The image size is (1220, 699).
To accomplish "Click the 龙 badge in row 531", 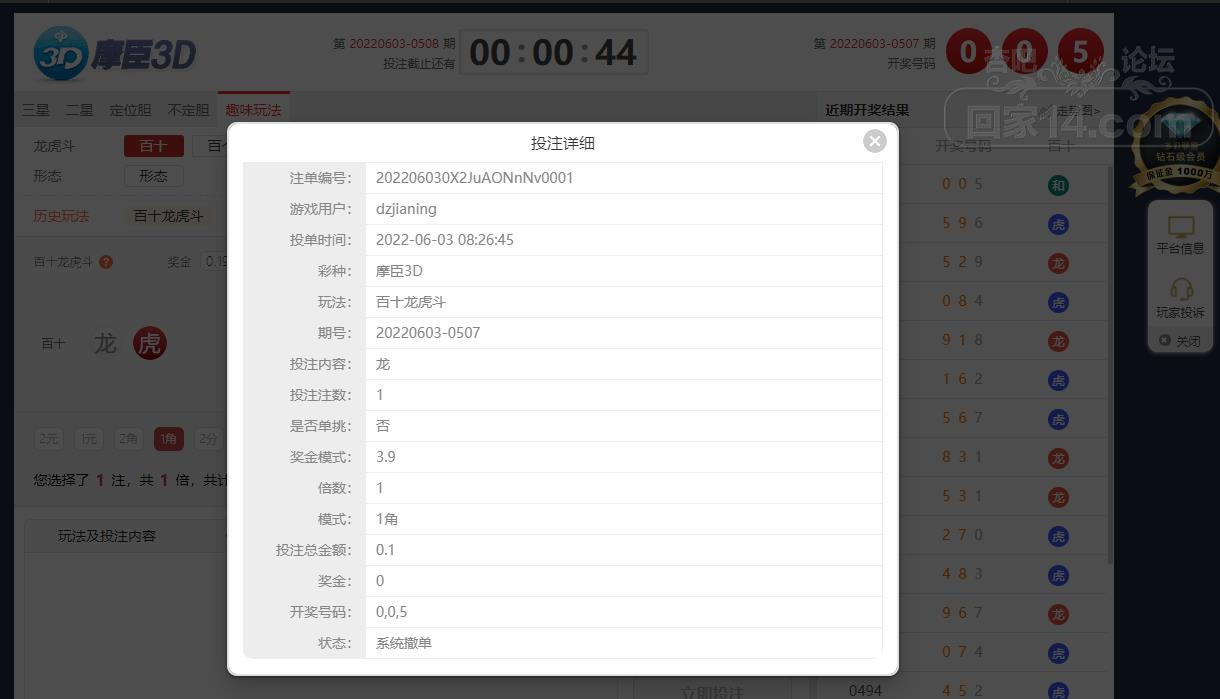I will [1058, 497].
